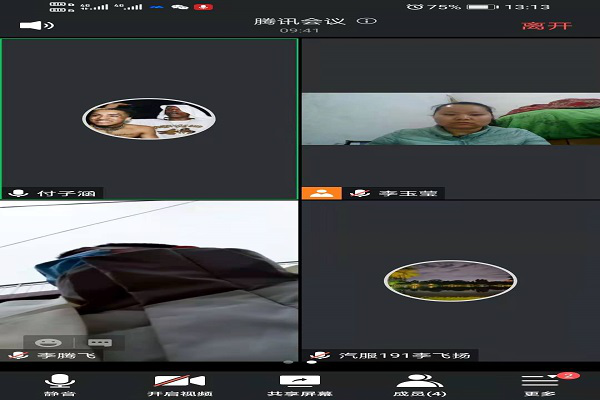Click the emoji reaction smiley icon
The height and width of the screenshot is (400, 600).
pos(44,342)
